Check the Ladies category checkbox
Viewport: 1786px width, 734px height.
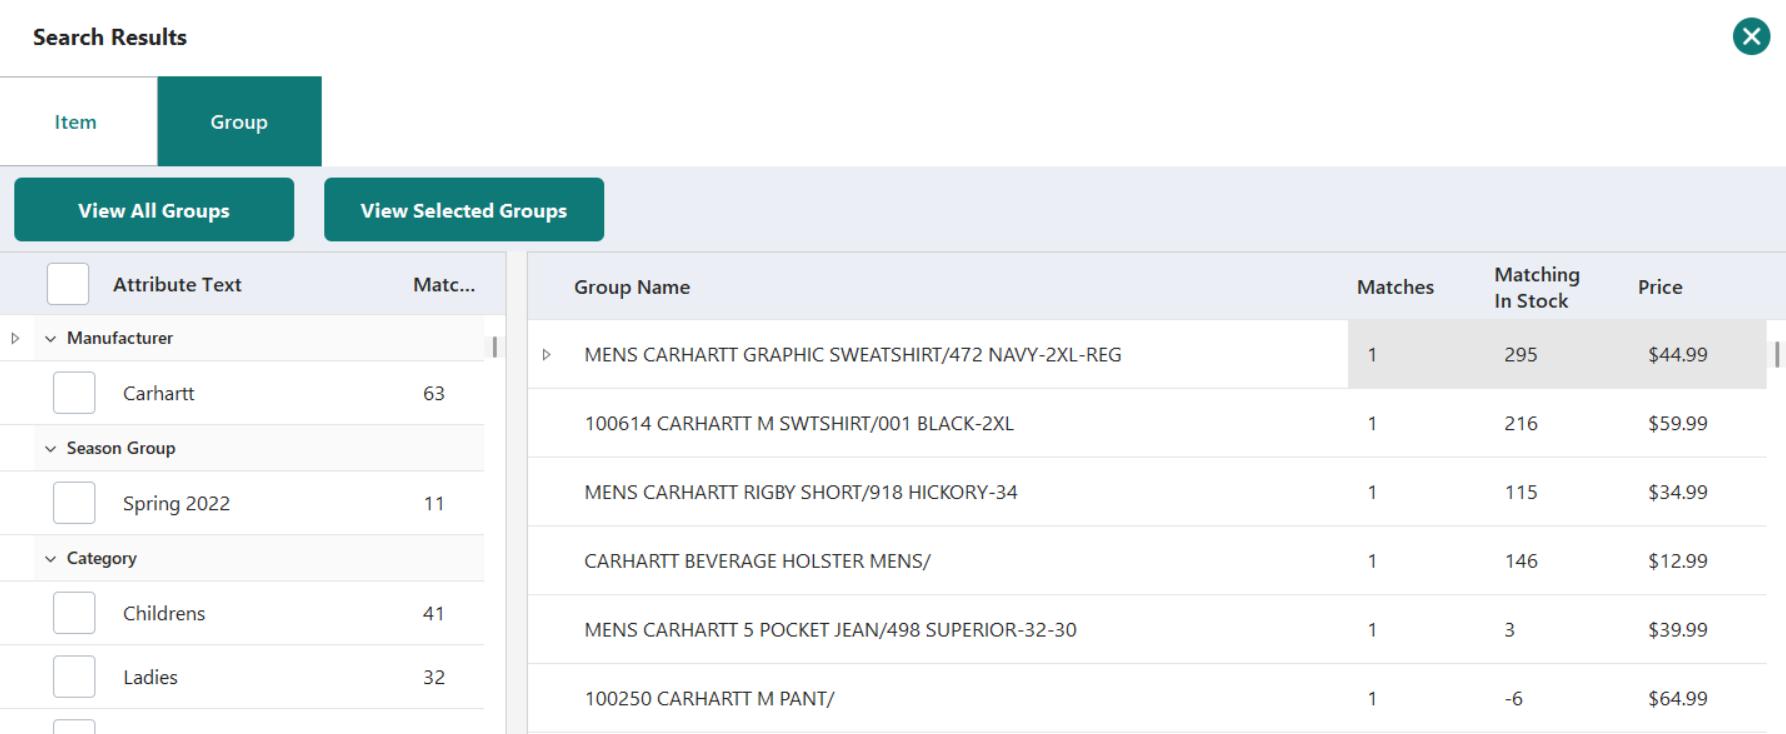click(74, 677)
